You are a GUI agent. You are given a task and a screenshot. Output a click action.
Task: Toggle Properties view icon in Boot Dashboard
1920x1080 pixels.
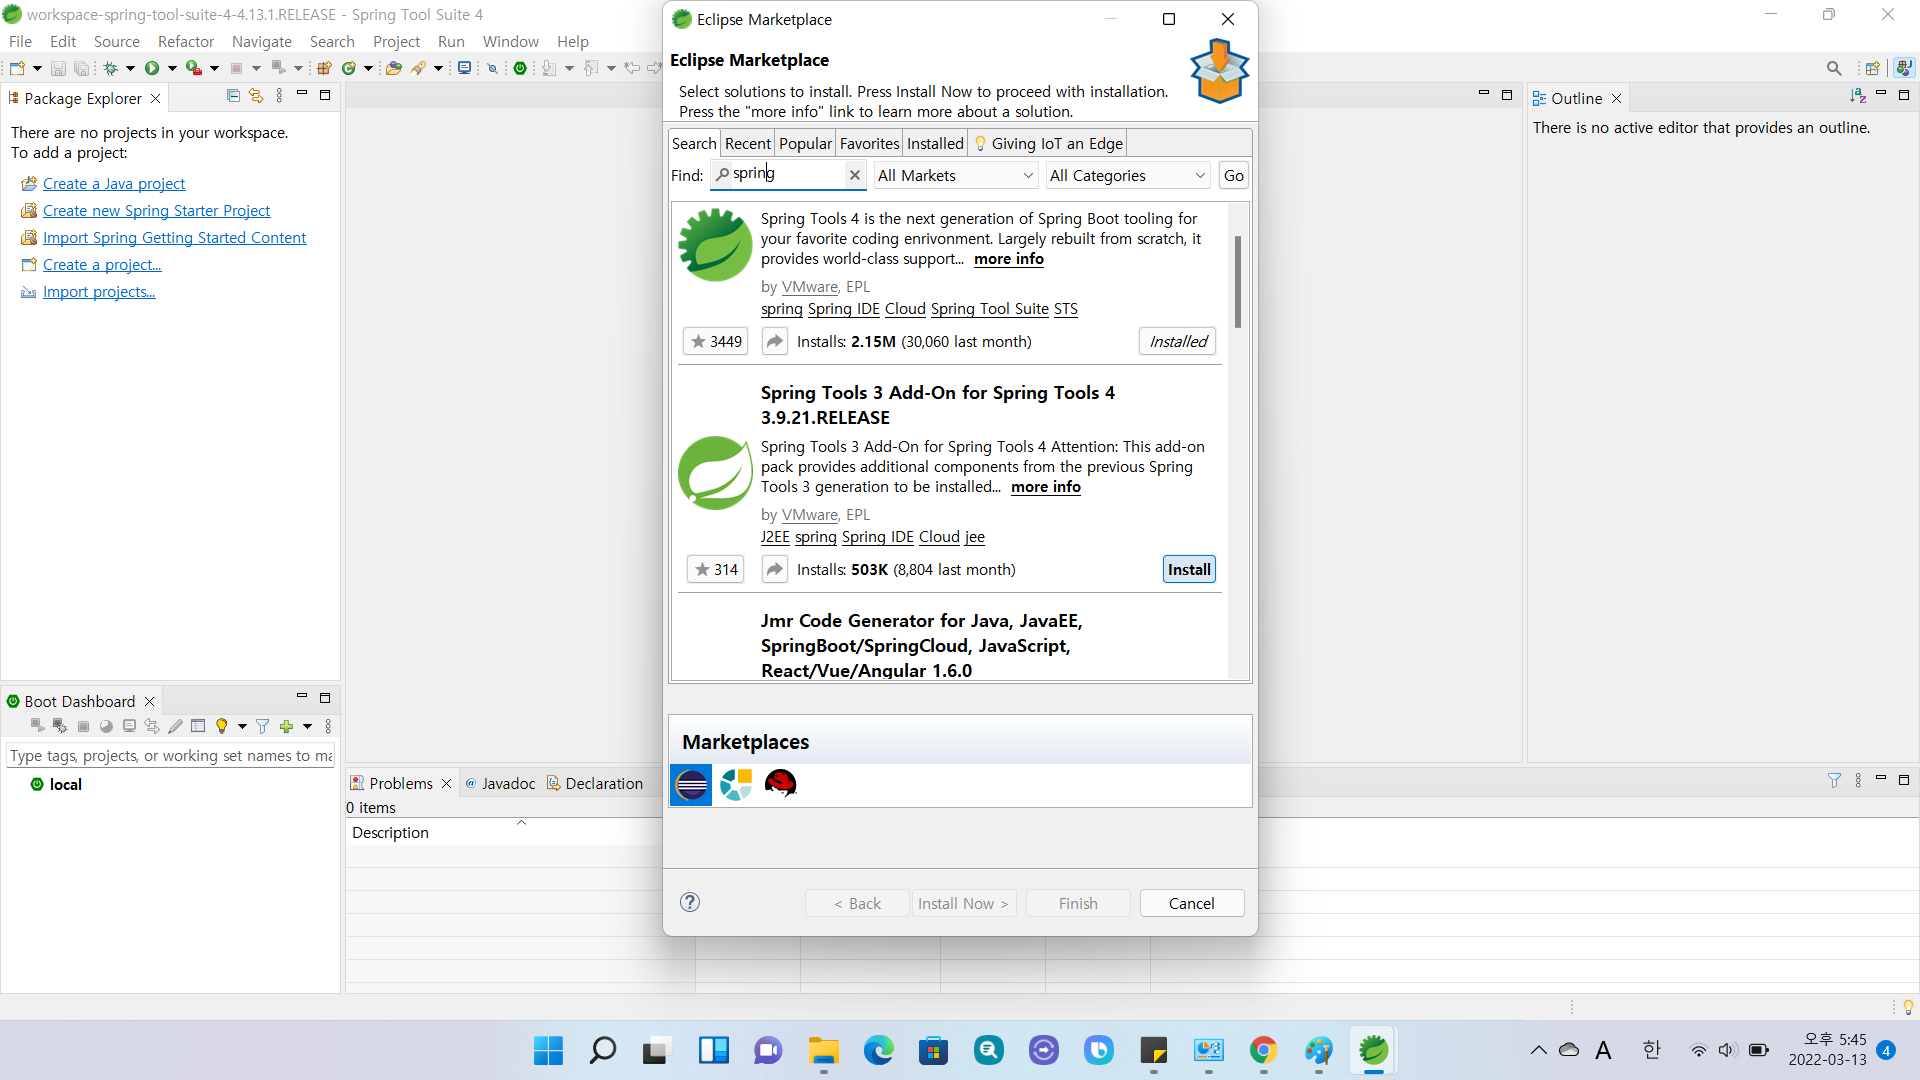pos(198,727)
